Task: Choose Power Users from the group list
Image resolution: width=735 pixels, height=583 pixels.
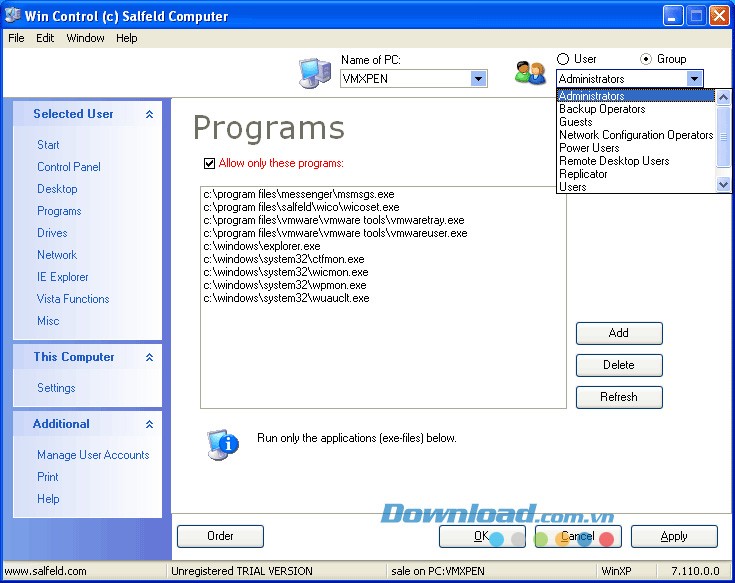Action: pyautogui.click(x=589, y=148)
